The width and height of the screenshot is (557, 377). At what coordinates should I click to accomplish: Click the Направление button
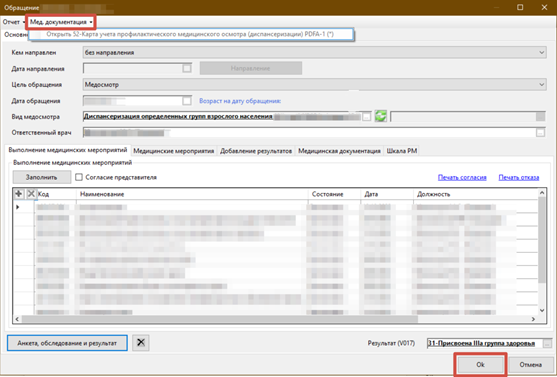click(251, 68)
